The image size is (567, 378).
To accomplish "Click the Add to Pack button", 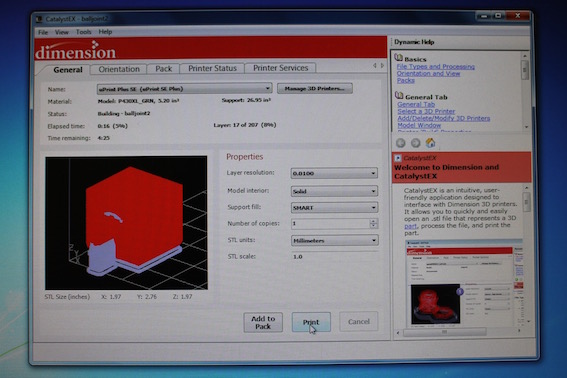I will point(263,322).
